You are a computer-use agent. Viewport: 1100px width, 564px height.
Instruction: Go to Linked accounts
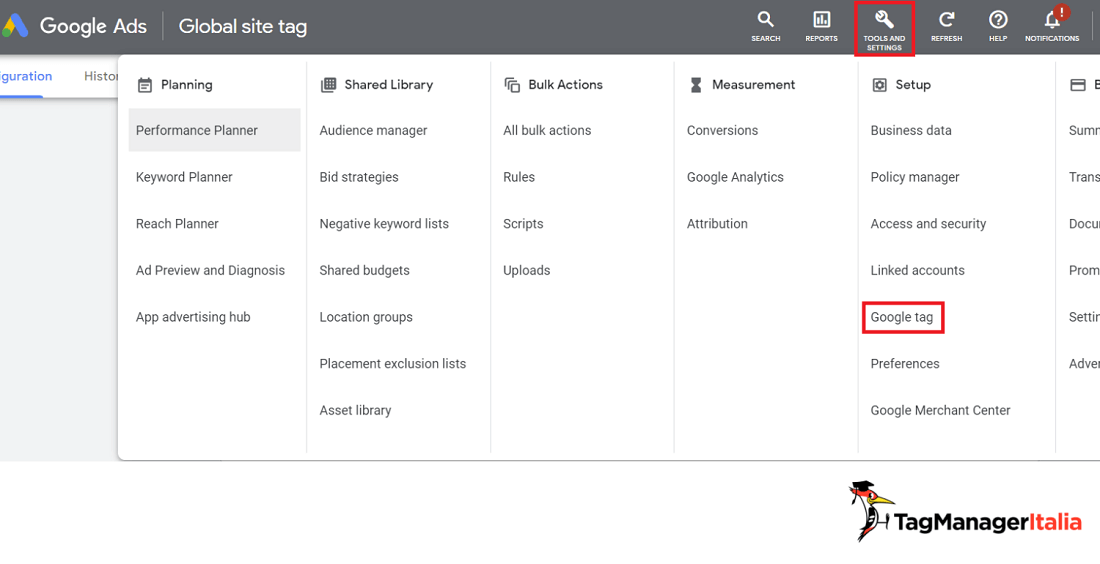click(917, 270)
